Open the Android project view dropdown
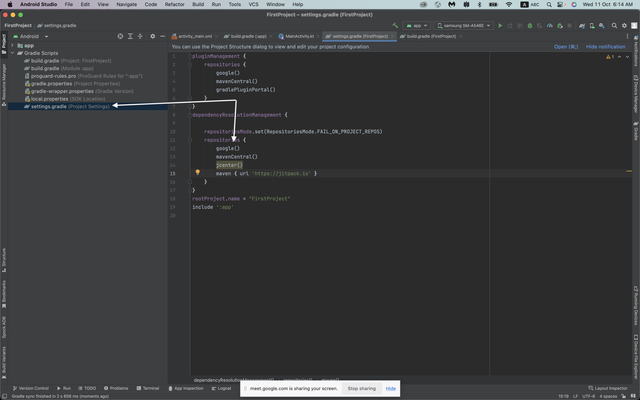The width and height of the screenshot is (640, 400). click(x=30, y=36)
